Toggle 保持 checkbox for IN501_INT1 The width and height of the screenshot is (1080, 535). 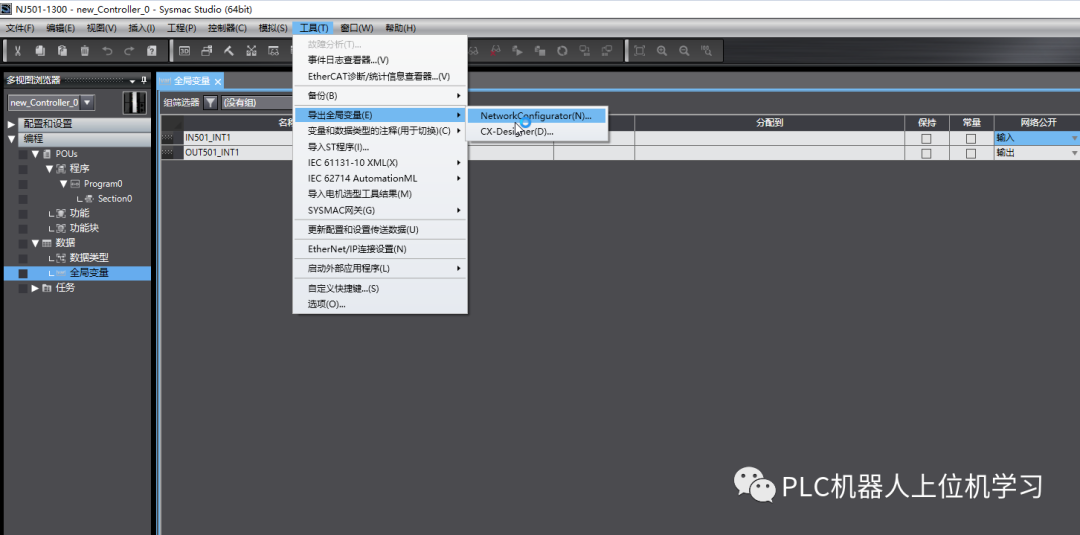point(926,138)
